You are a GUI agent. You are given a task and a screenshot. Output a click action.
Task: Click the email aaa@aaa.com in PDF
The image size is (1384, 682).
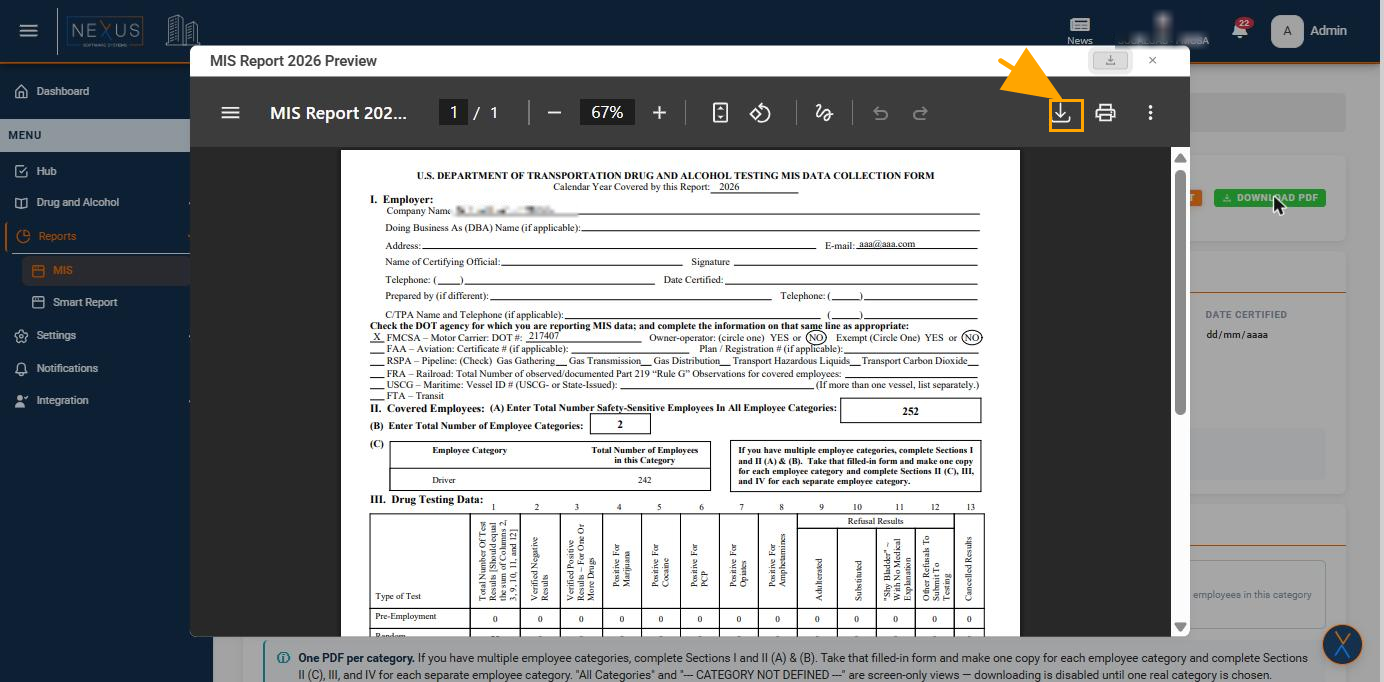(x=886, y=244)
